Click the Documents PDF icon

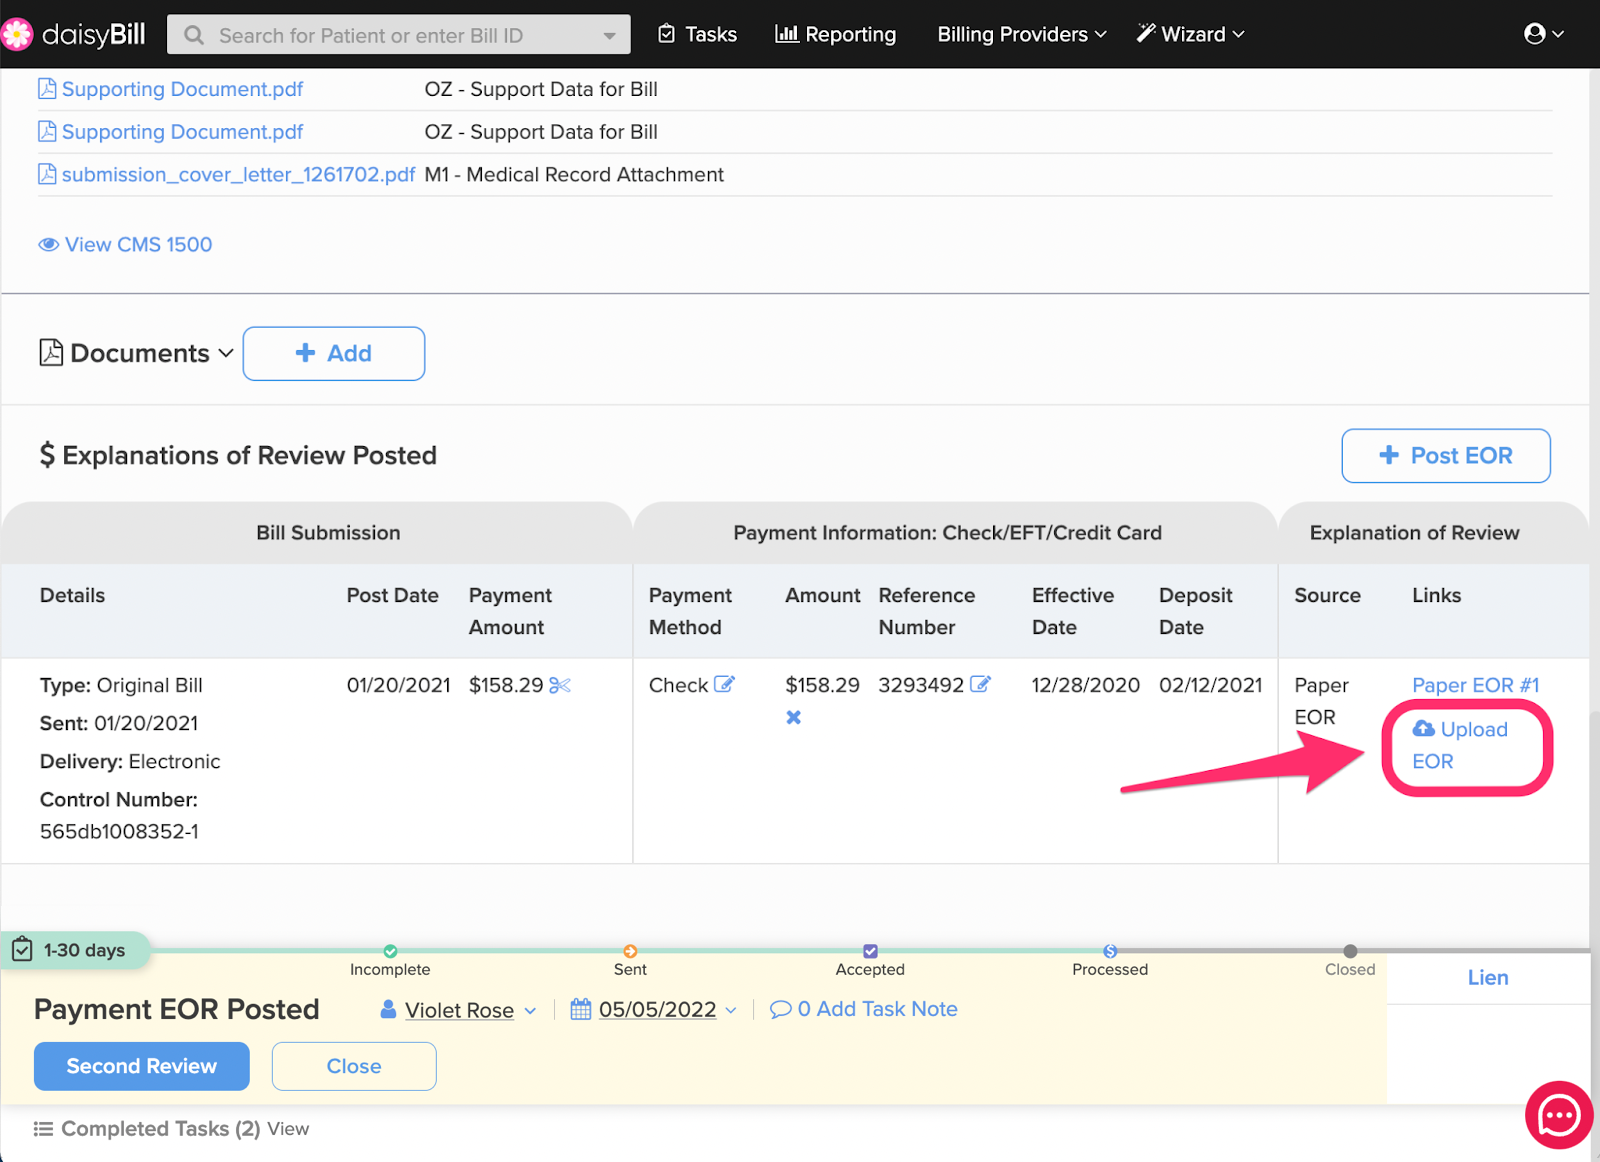(x=51, y=353)
